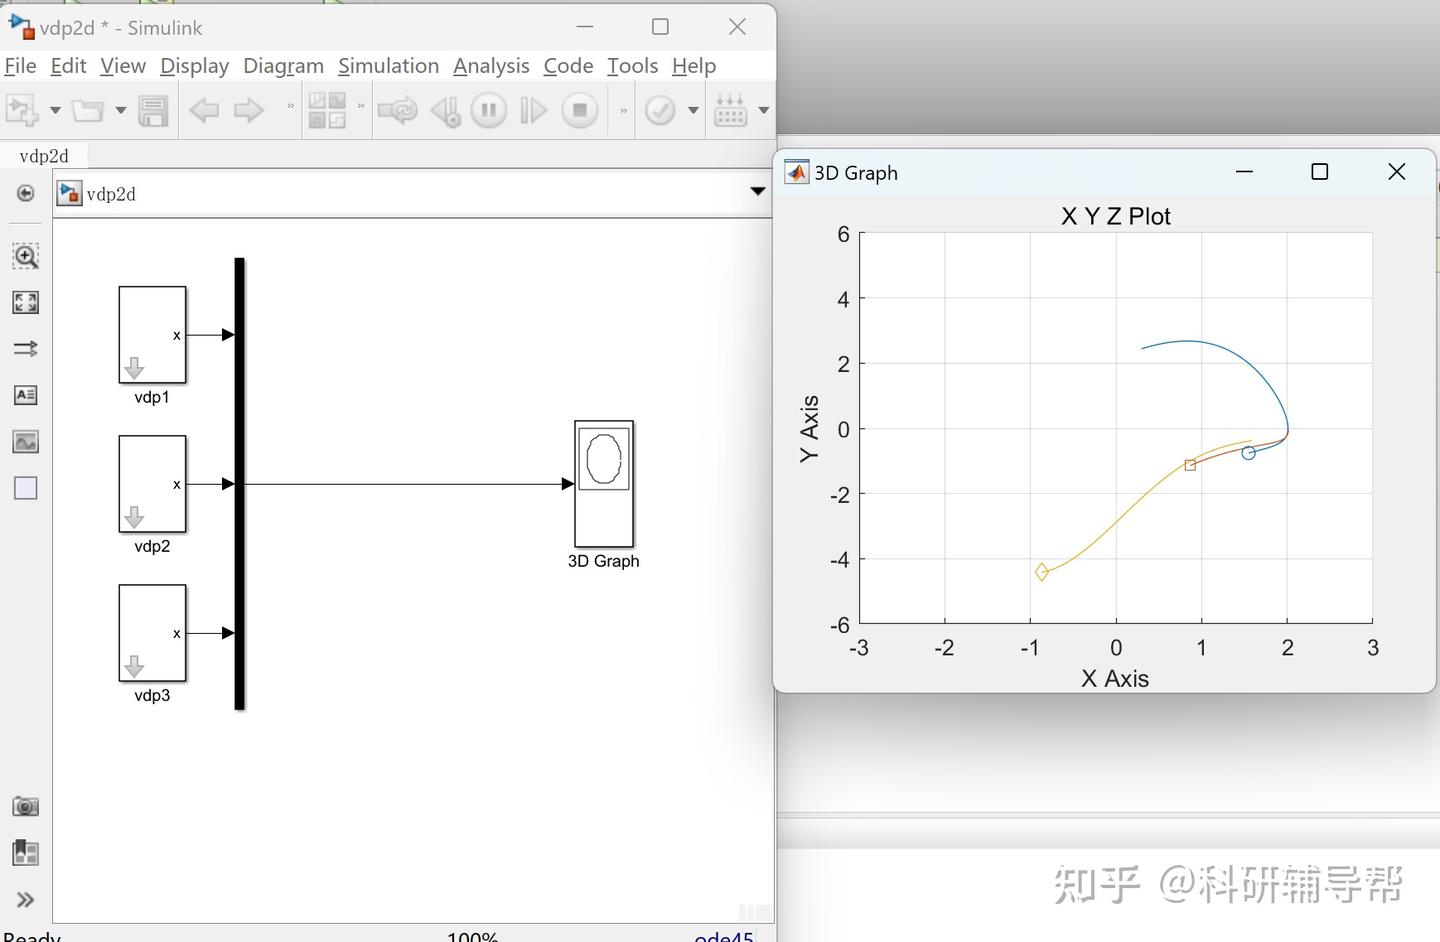This screenshot has width=1440, height=942.
Task: Open the Simulation menu
Action: [x=388, y=65]
